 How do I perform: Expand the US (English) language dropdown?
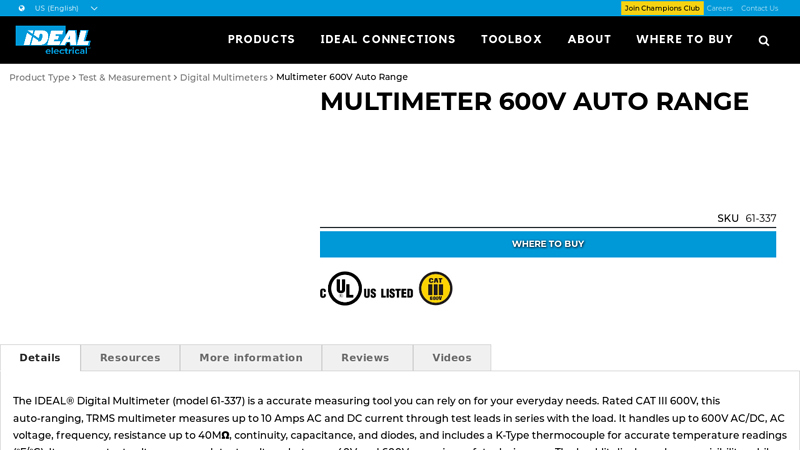point(66,8)
